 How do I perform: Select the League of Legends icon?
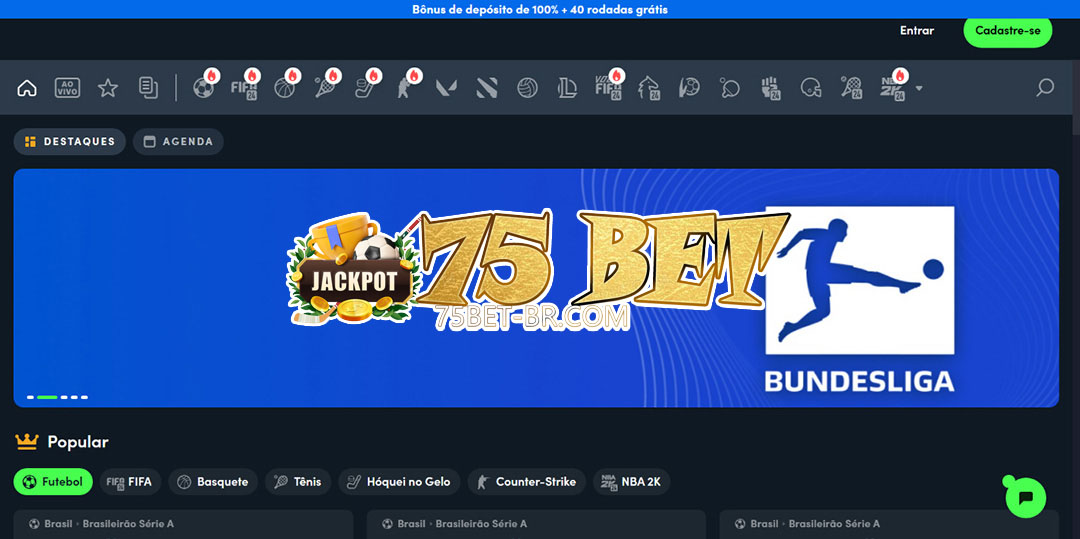click(x=568, y=88)
